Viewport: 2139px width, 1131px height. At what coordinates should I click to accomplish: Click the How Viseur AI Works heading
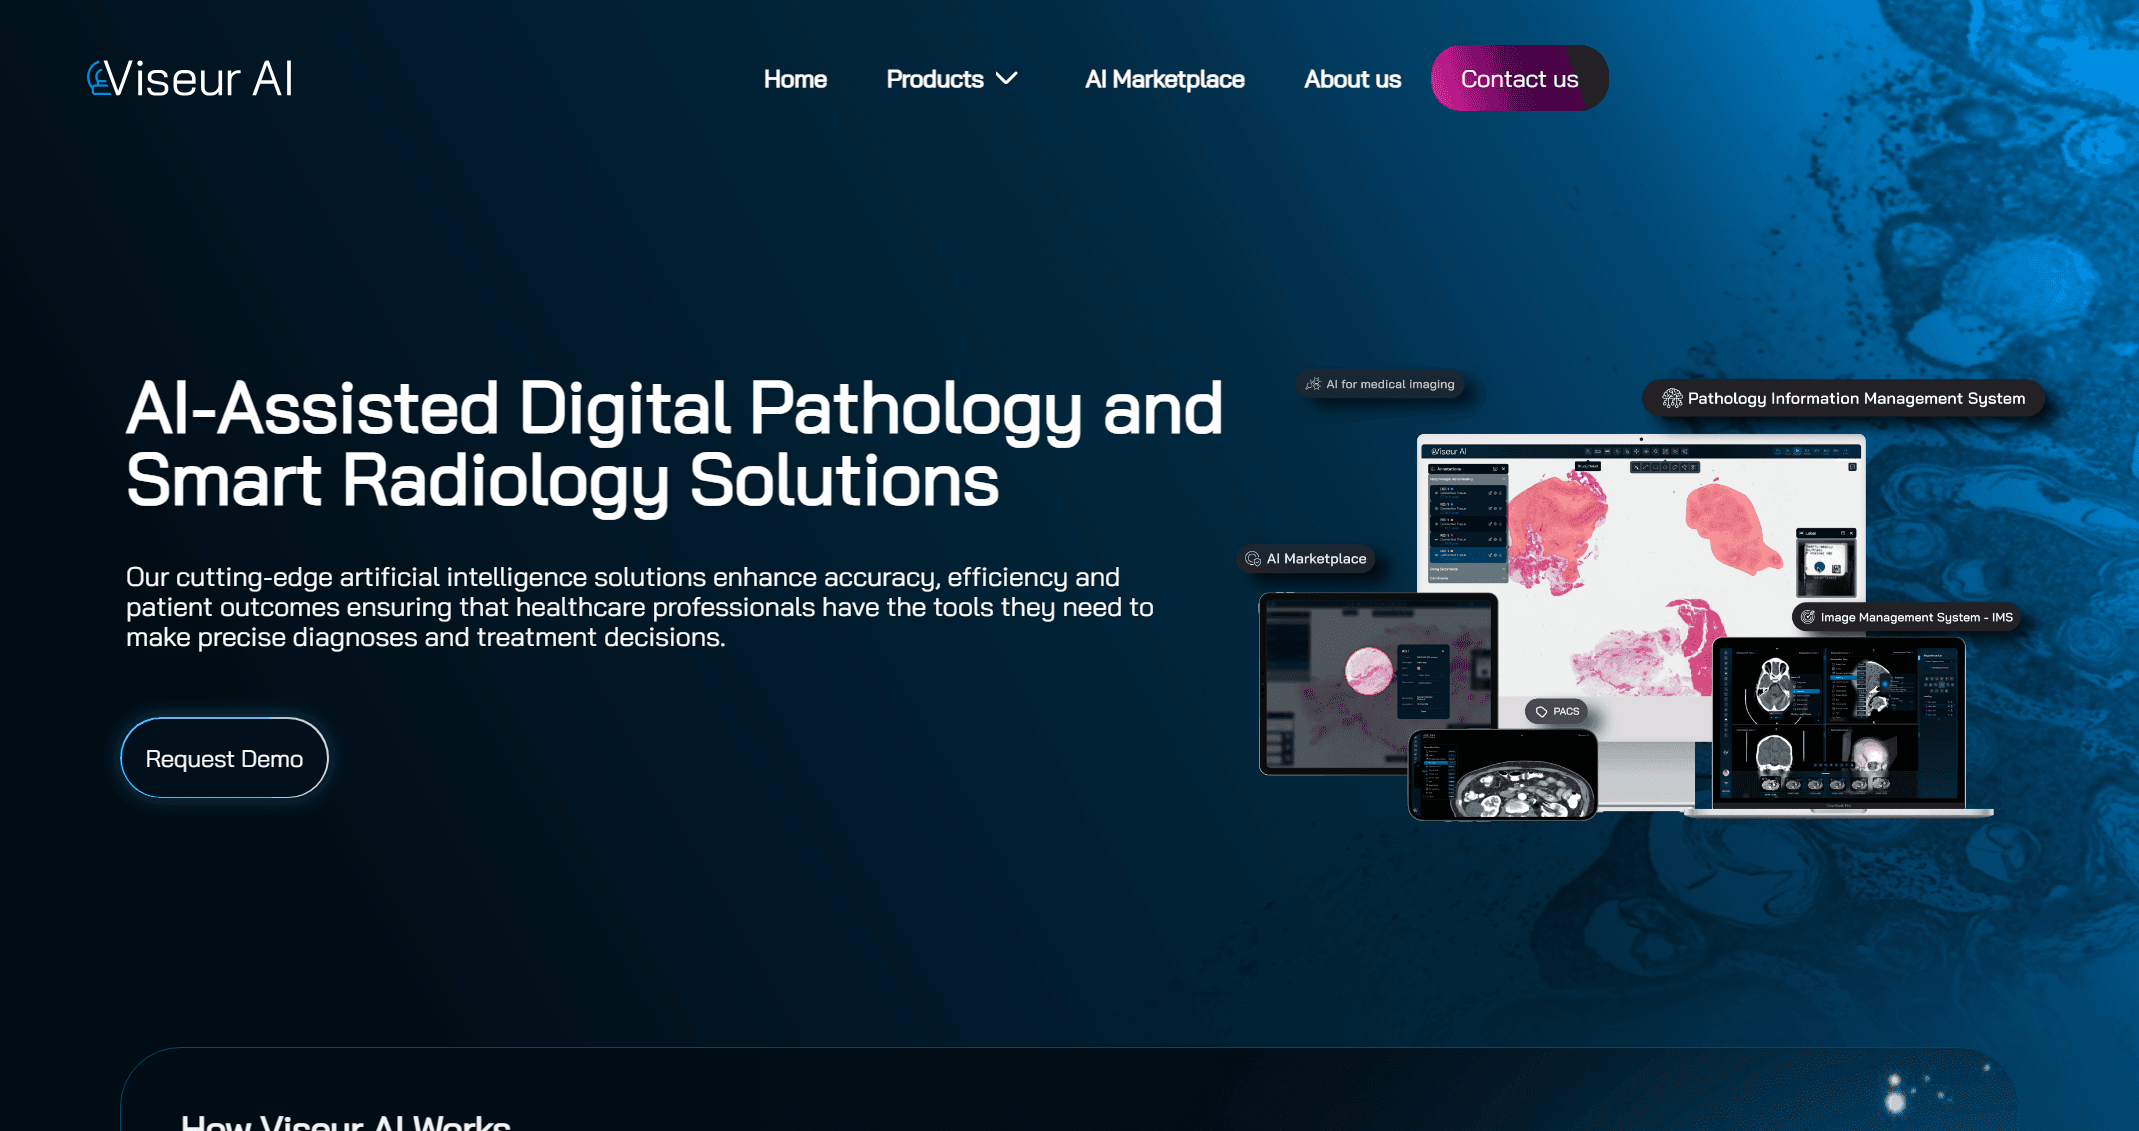345,1122
